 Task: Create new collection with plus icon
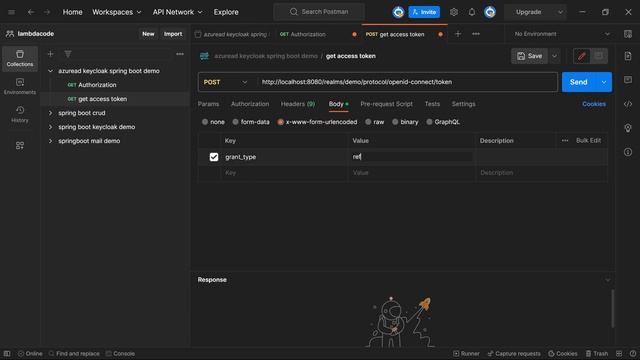click(x=50, y=54)
